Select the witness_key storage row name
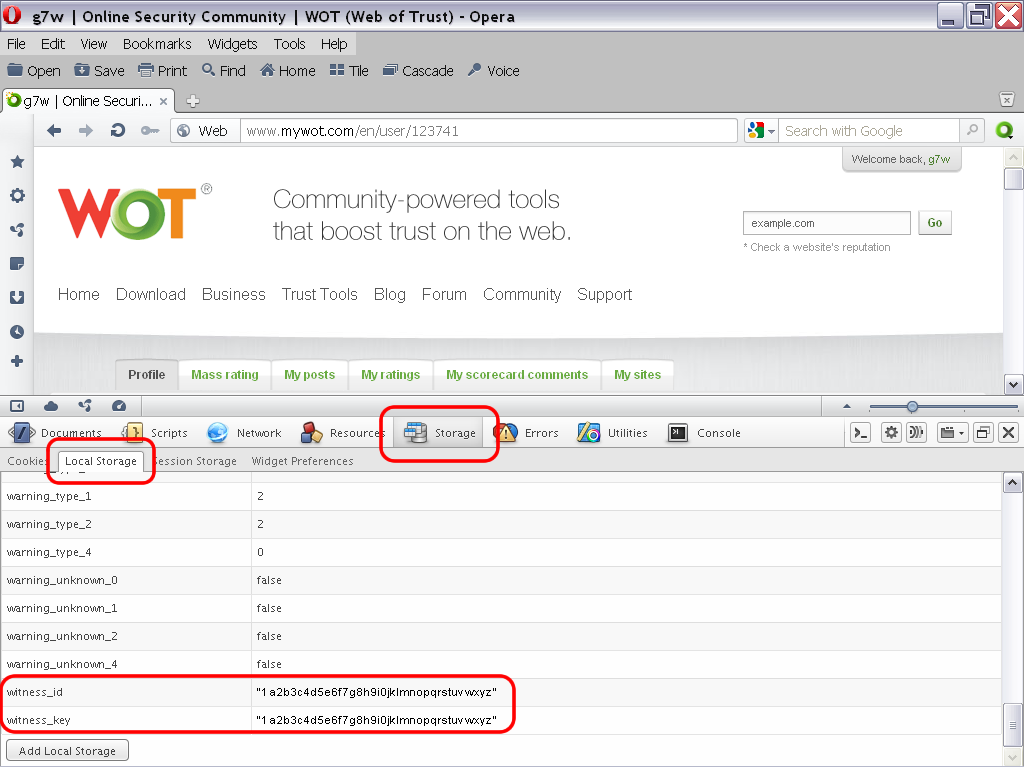 pos(39,720)
